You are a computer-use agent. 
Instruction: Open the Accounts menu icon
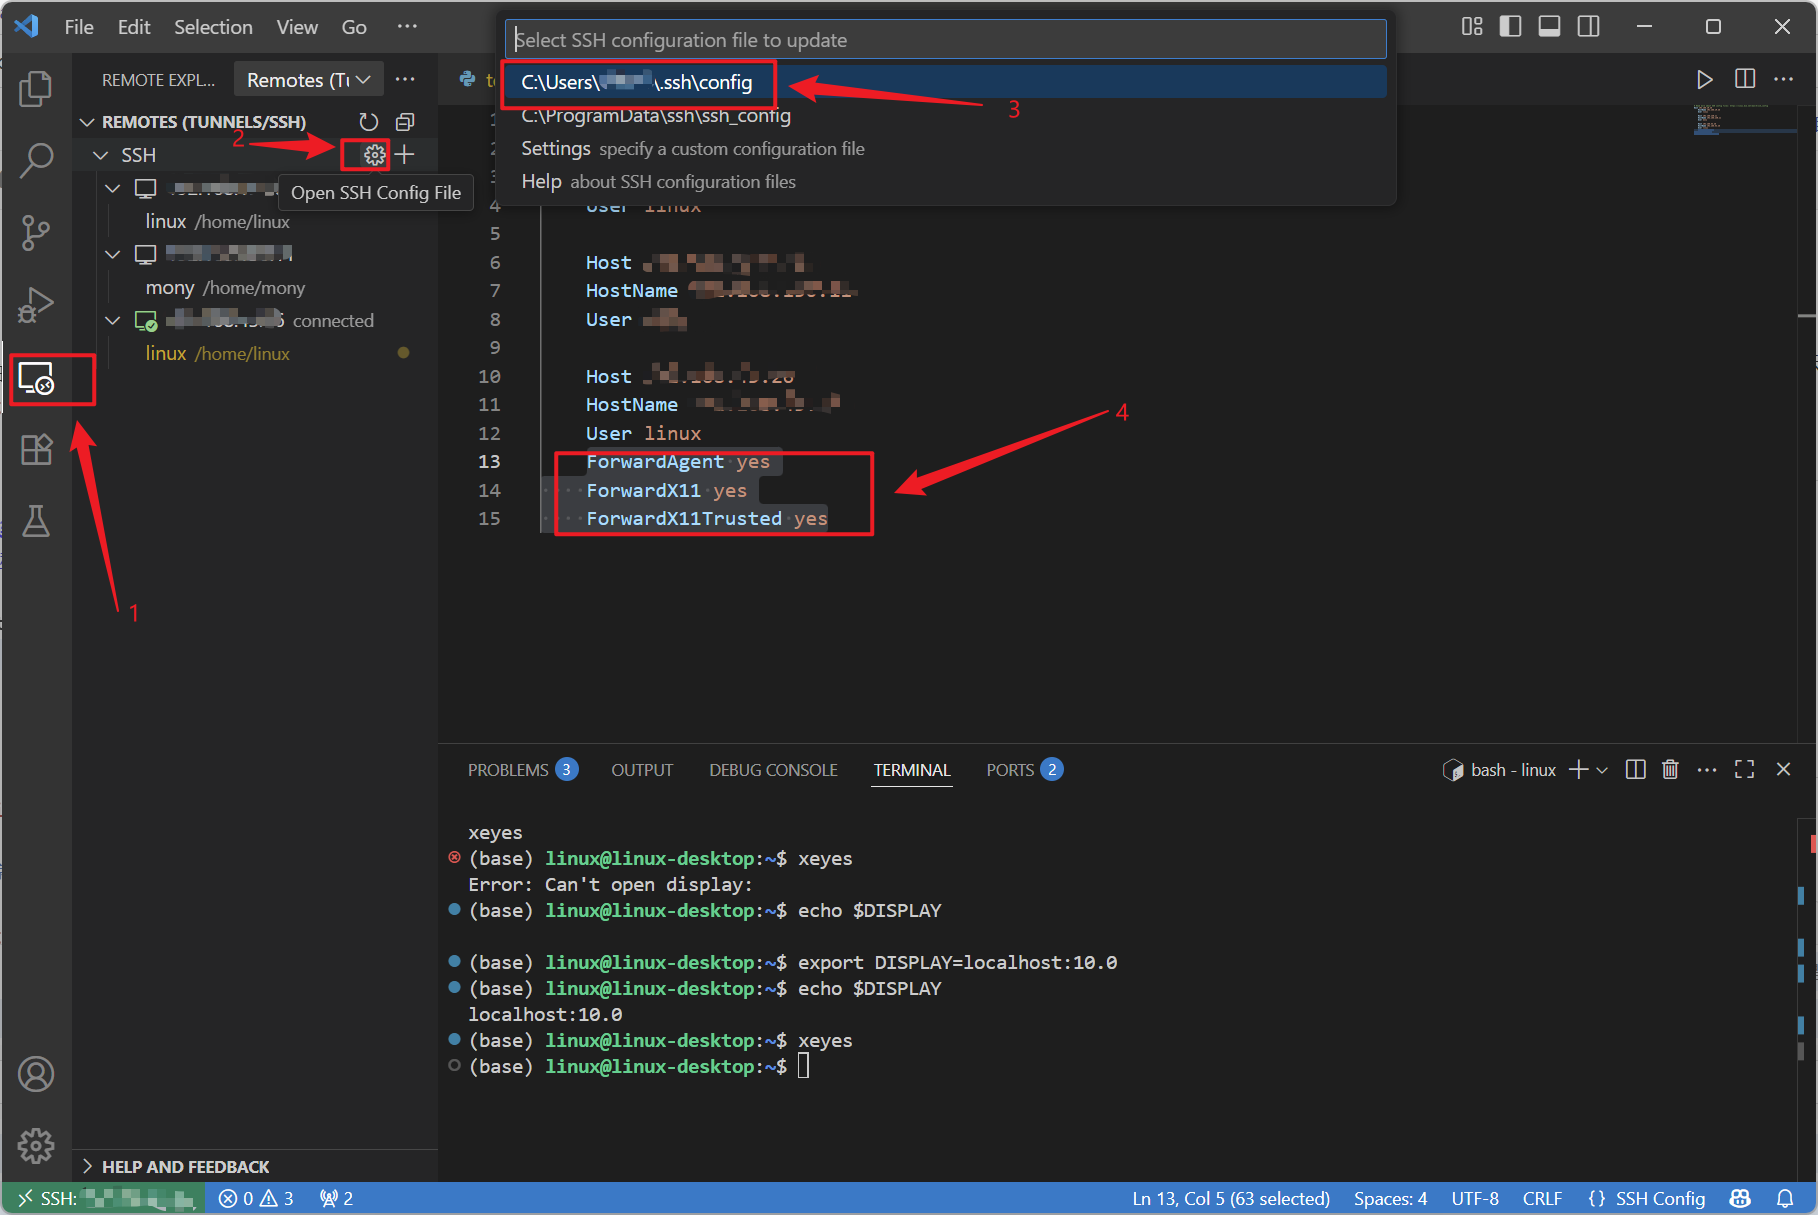click(36, 1074)
